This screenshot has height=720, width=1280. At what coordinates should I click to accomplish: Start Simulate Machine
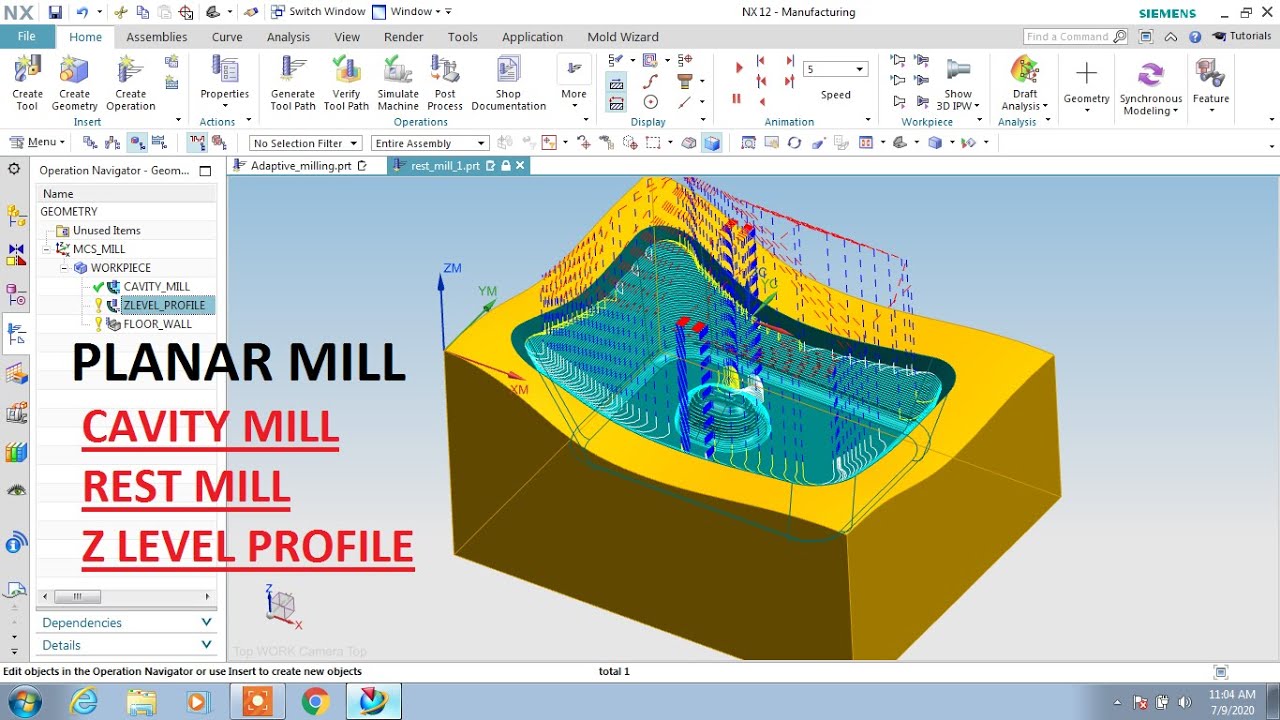click(398, 82)
